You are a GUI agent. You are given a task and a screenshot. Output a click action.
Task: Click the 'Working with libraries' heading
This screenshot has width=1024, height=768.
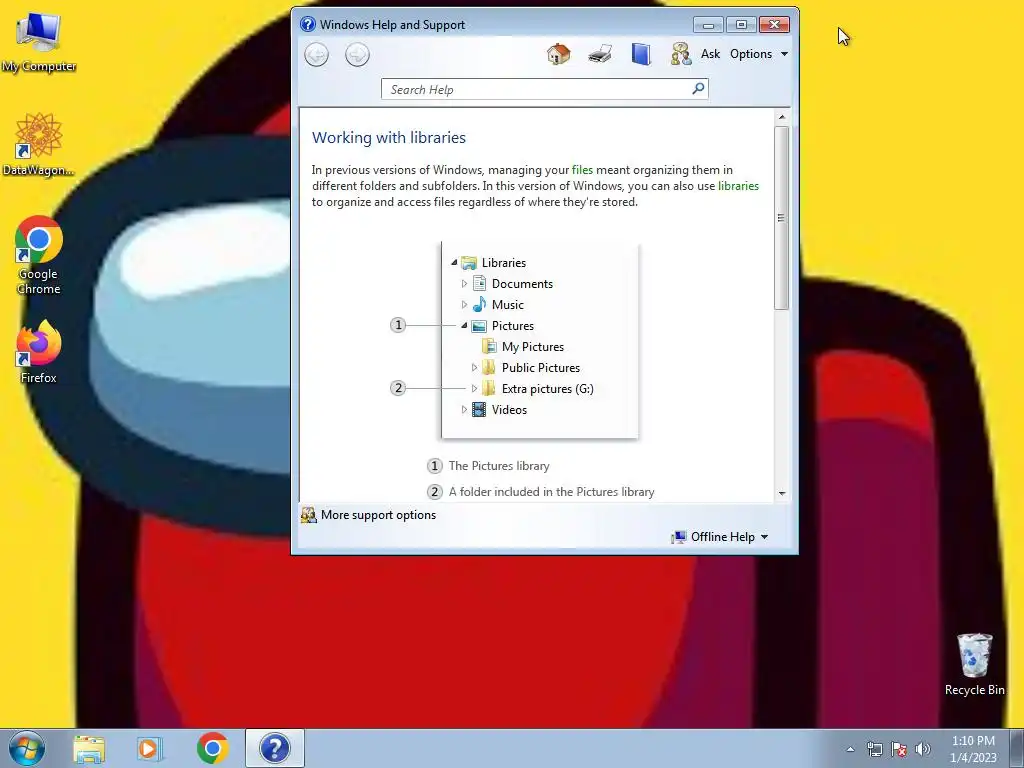tap(389, 138)
